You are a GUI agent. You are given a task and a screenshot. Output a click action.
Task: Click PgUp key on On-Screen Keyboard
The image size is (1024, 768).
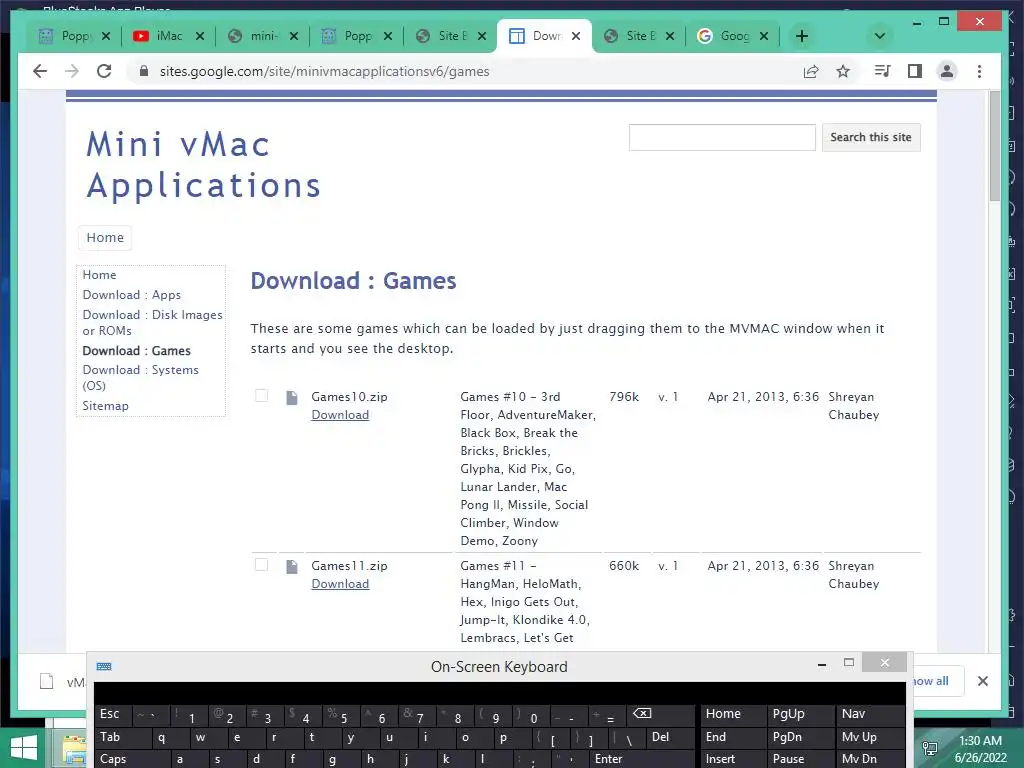click(x=801, y=714)
